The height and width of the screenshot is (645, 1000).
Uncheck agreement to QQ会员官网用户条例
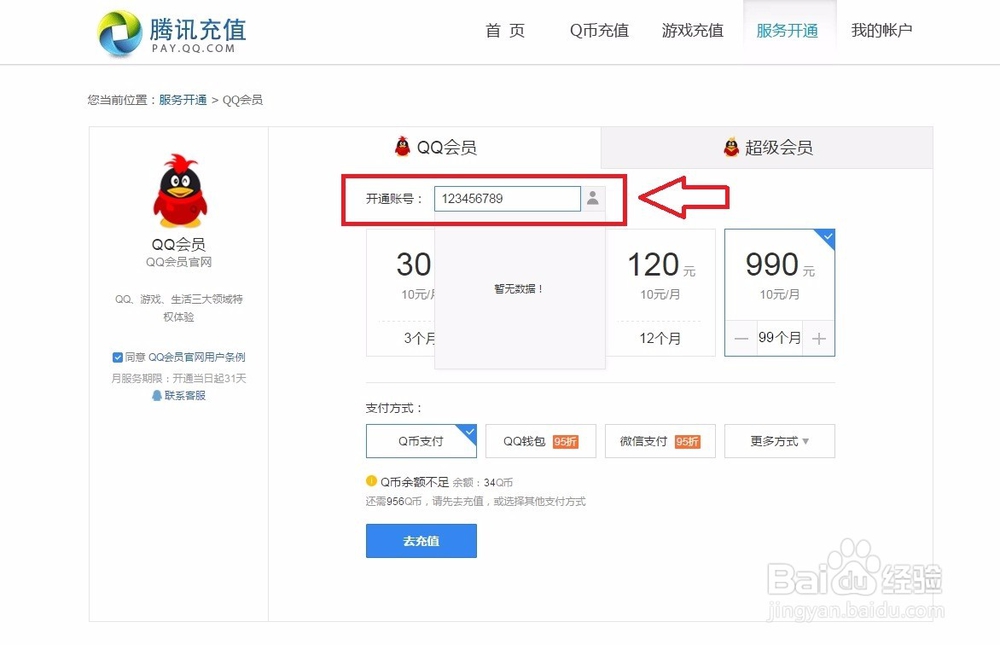point(117,356)
